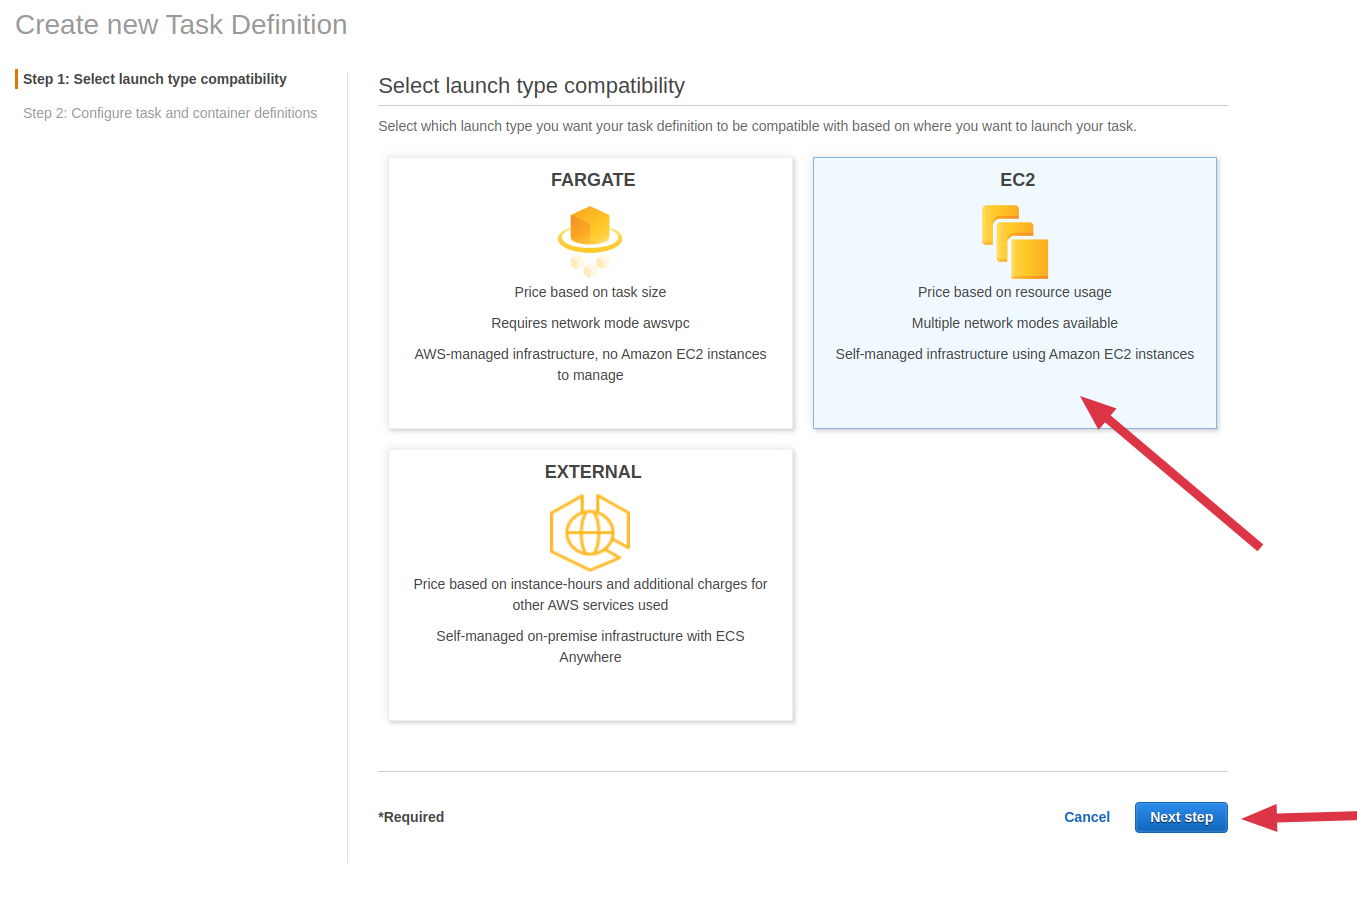Click the Cancel link
1357x907 pixels.
pos(1086,817)
